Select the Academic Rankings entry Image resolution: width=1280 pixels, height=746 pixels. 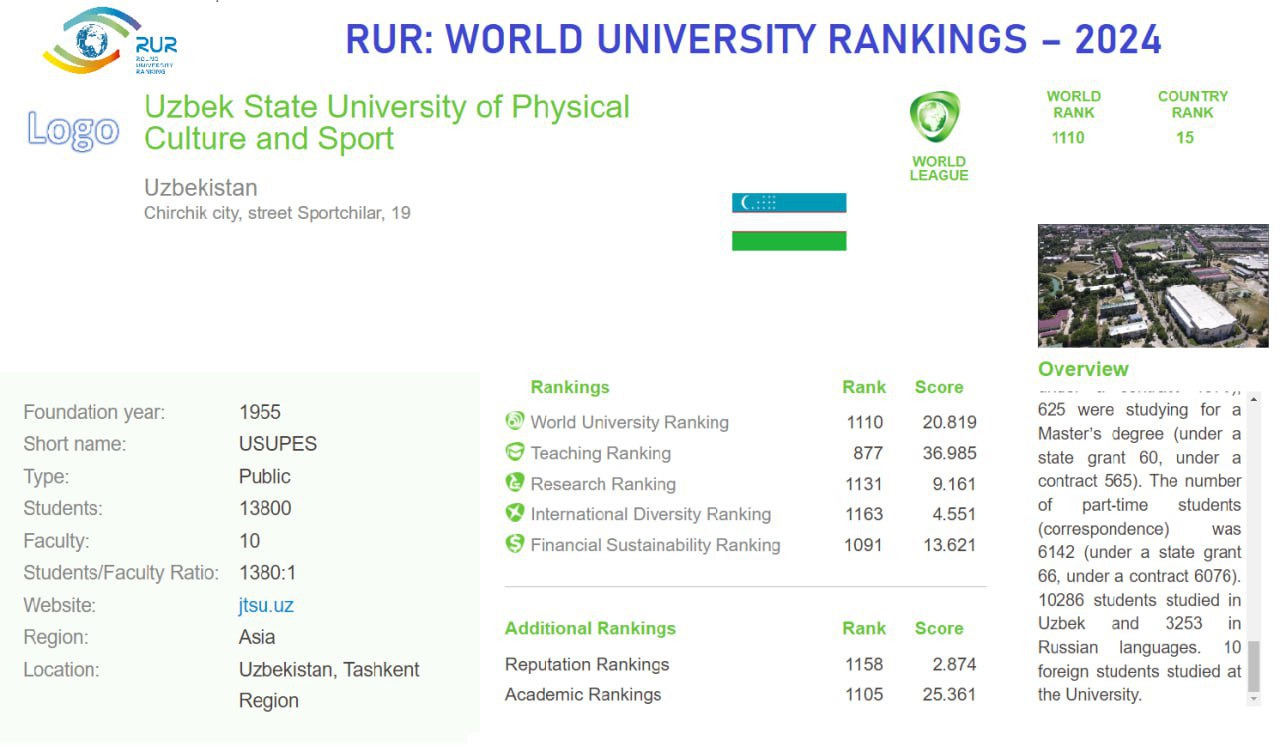coord(583,694)
